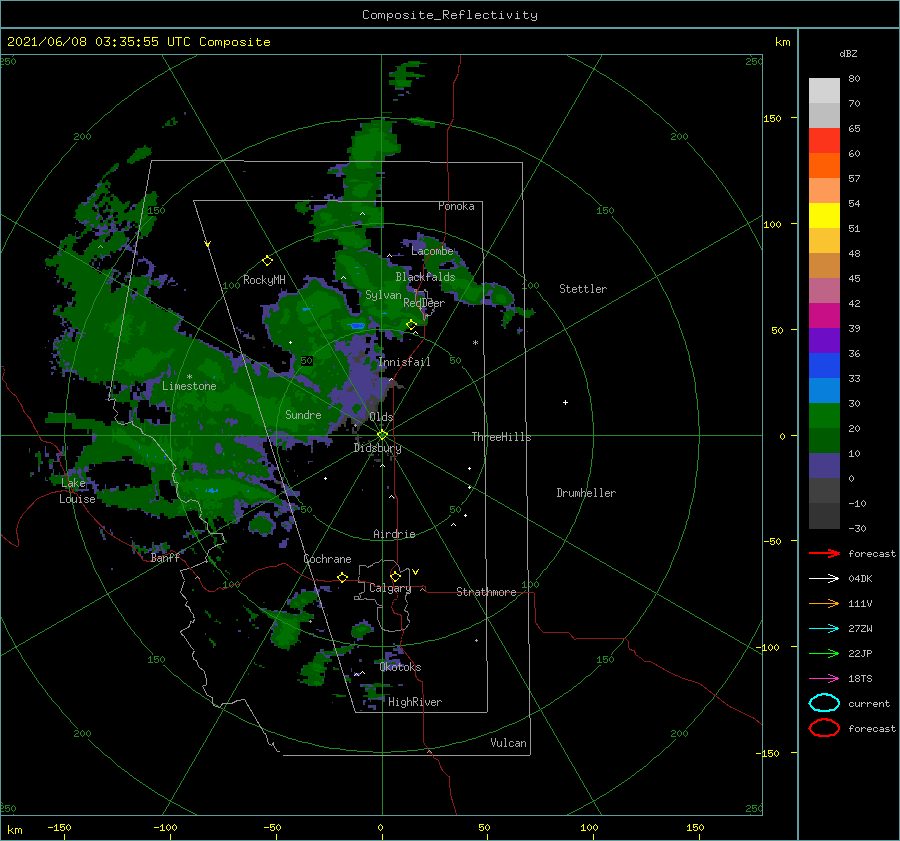Click the Sylvan label
900x841 pixels.
click(383, 295)
